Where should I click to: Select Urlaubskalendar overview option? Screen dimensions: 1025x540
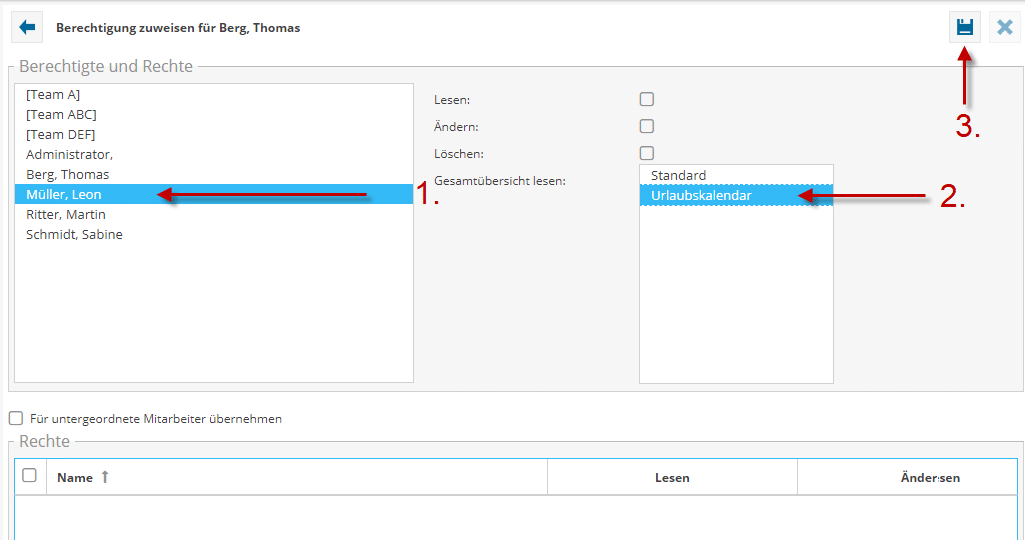[700, 196]
